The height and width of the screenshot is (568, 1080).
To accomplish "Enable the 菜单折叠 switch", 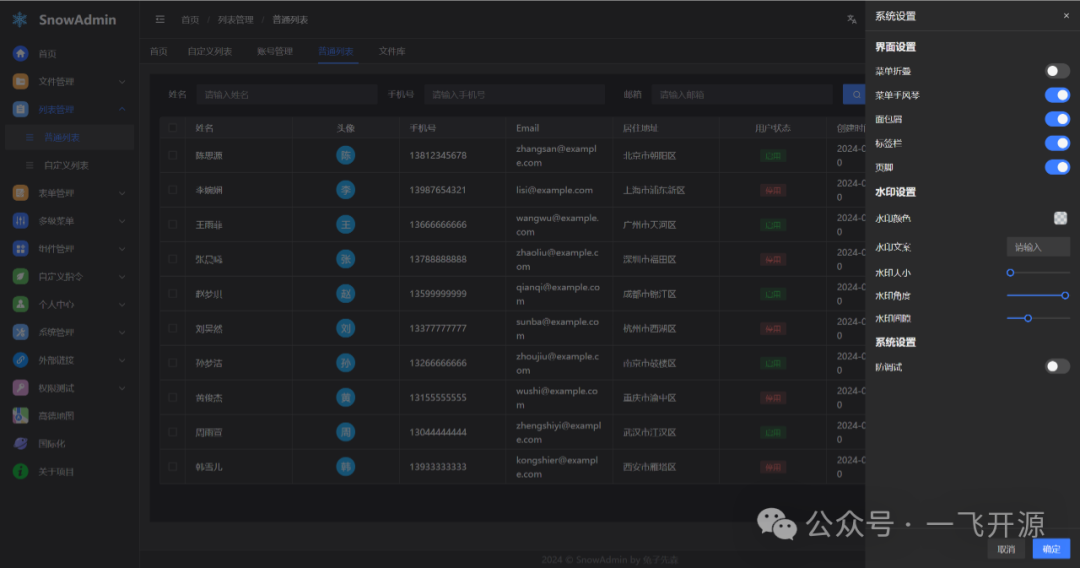I will tap(1057, 71).
